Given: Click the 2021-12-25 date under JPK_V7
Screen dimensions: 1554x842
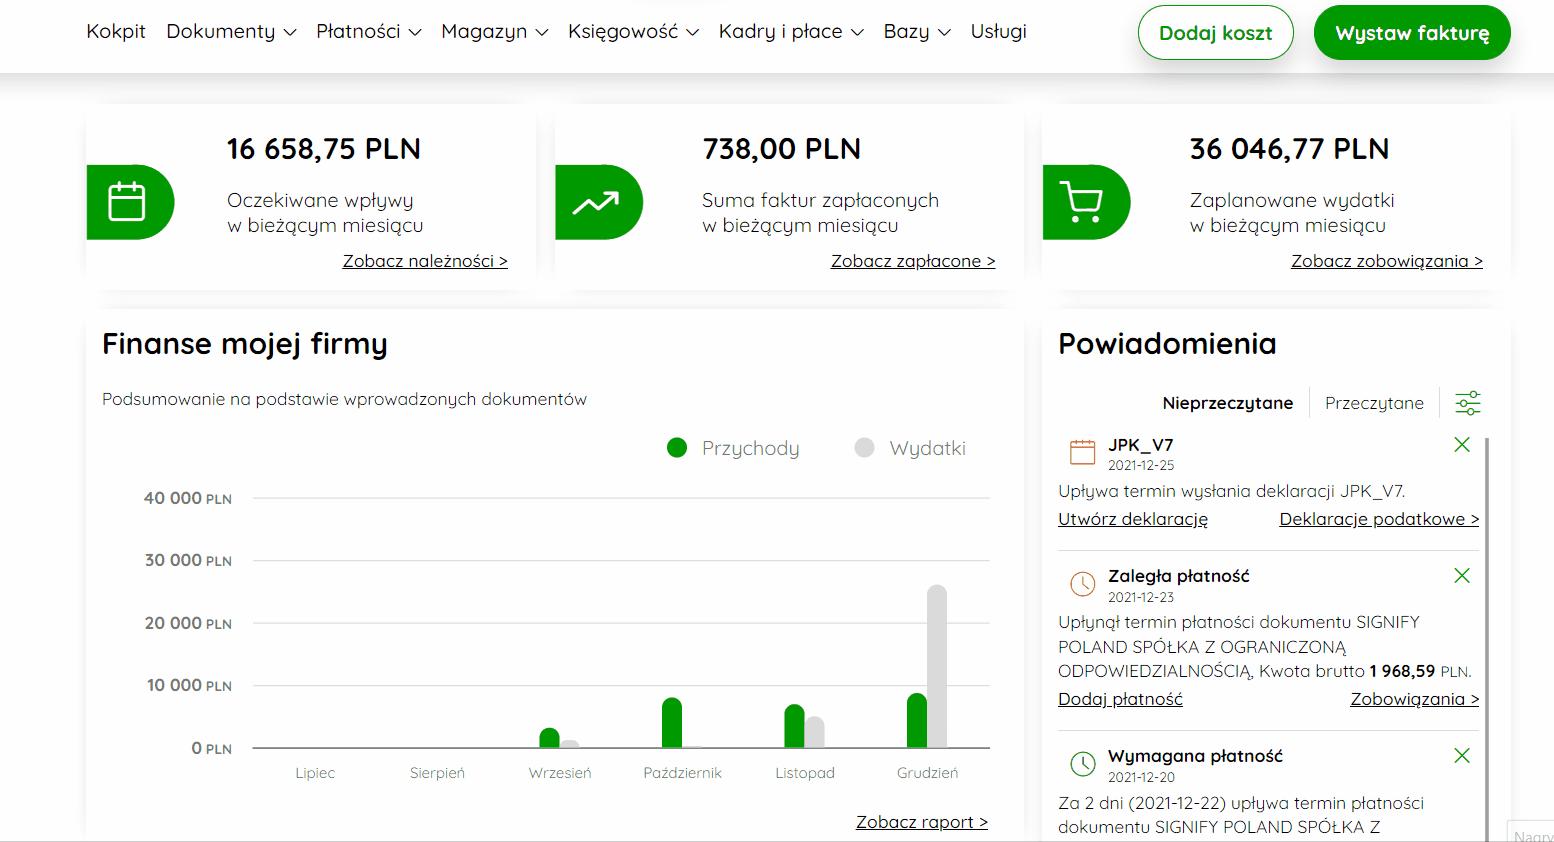Looking at the screenshot, I should tap(1141, 465).
